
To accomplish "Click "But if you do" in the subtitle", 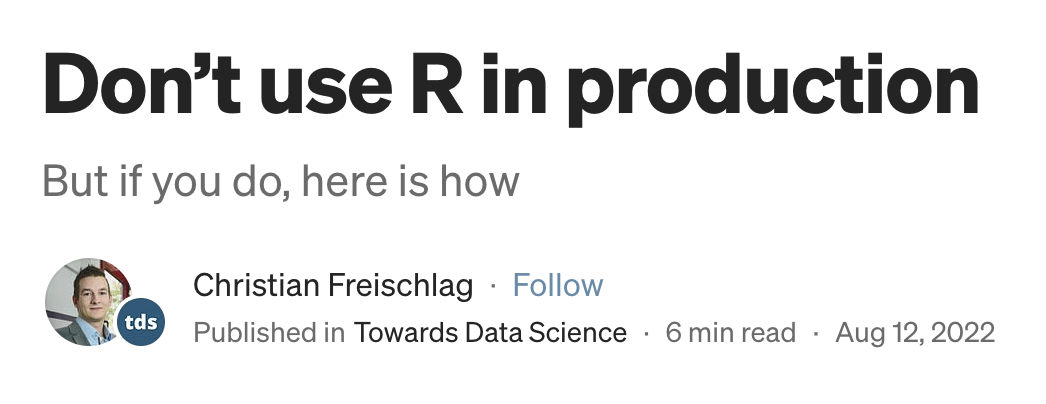I will [167, 183].
